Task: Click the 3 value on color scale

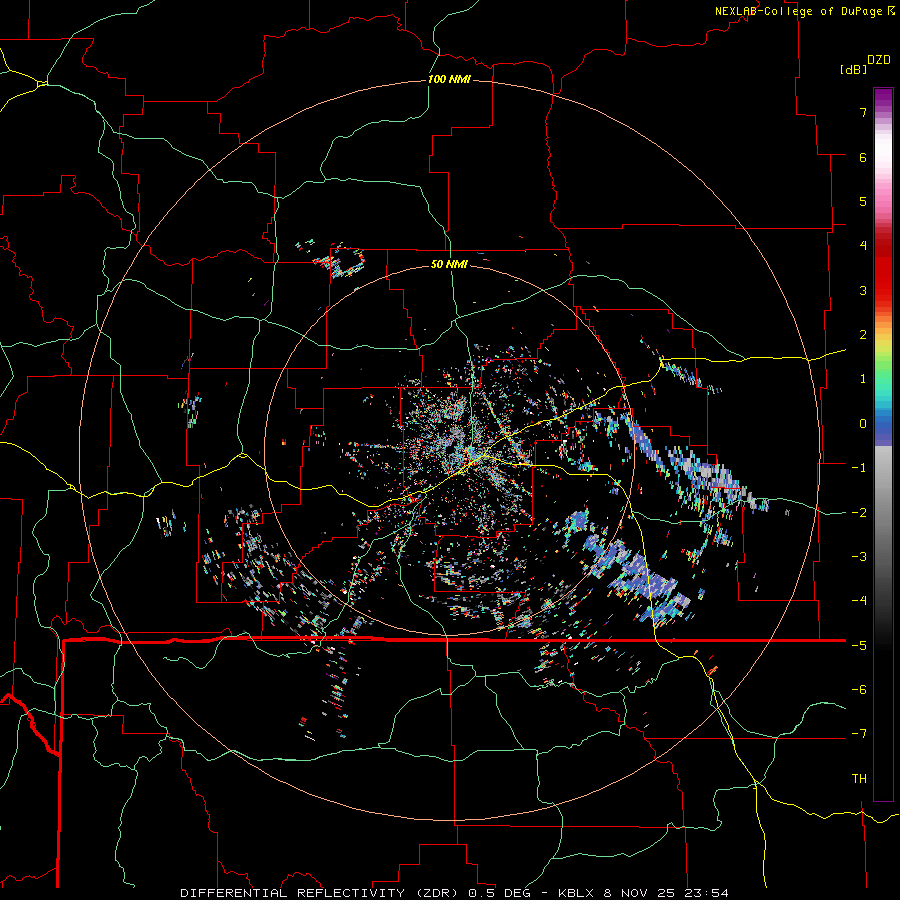Action: tap(863, 290)
